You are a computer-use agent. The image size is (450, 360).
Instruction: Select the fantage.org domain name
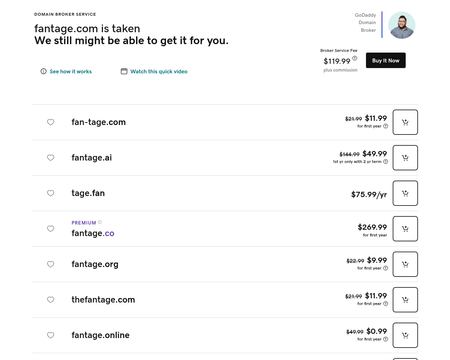95,264
